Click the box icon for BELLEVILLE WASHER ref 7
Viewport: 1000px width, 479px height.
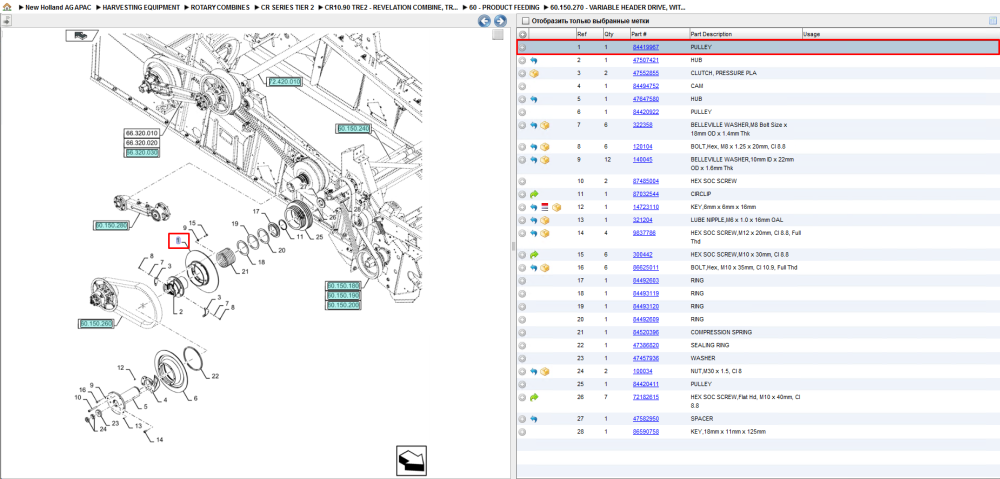(x=545, y=125)
